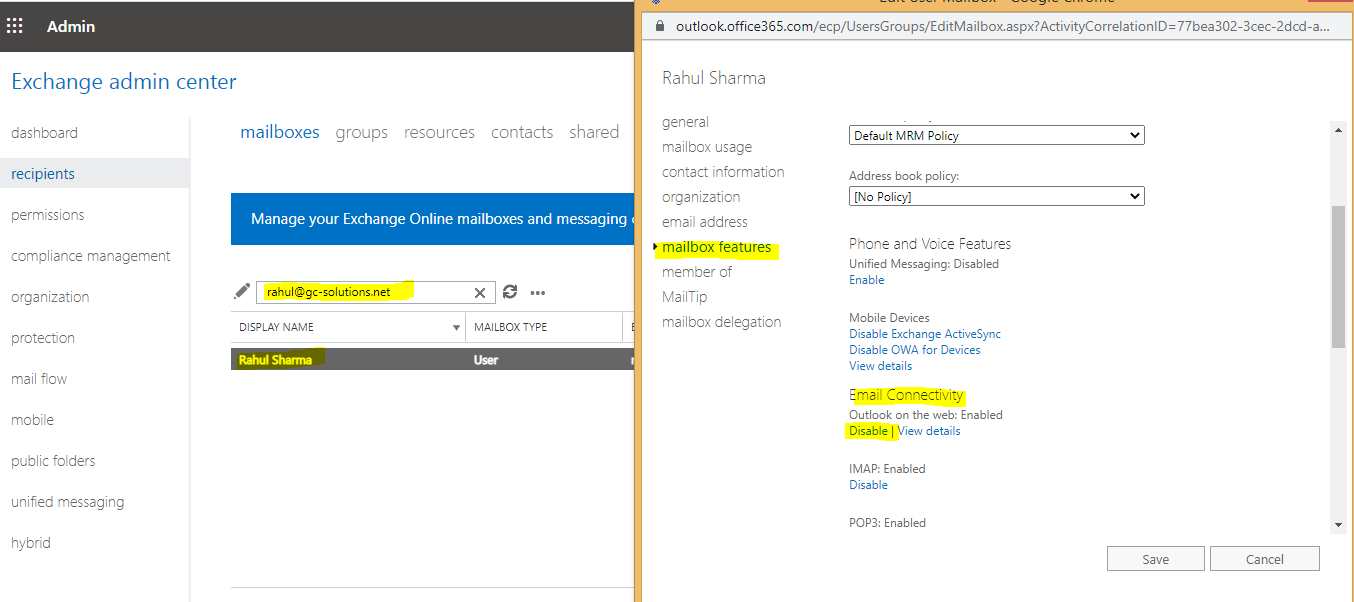The height and width of the screenshot is (602, 1354).
Task: Select MailTip in dialog
Action: 684,297
